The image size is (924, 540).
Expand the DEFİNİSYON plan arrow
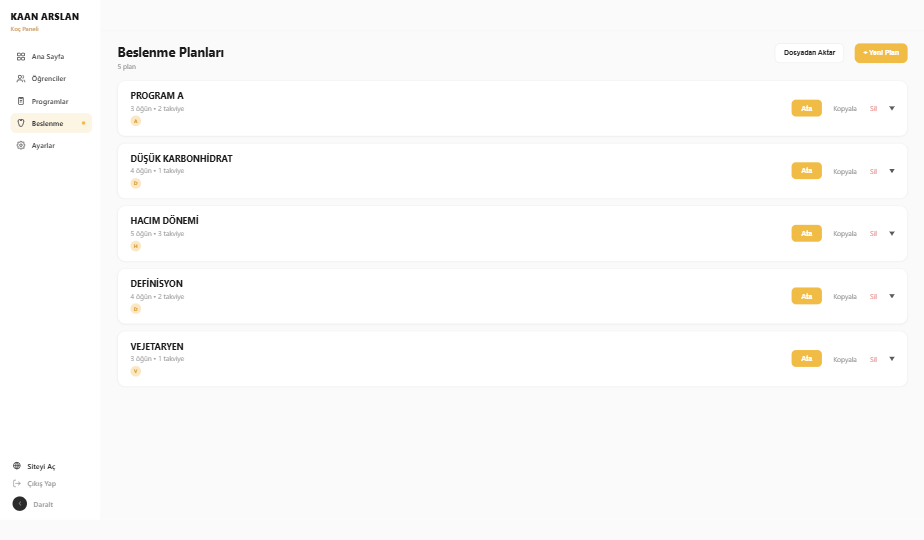(892, 296)
